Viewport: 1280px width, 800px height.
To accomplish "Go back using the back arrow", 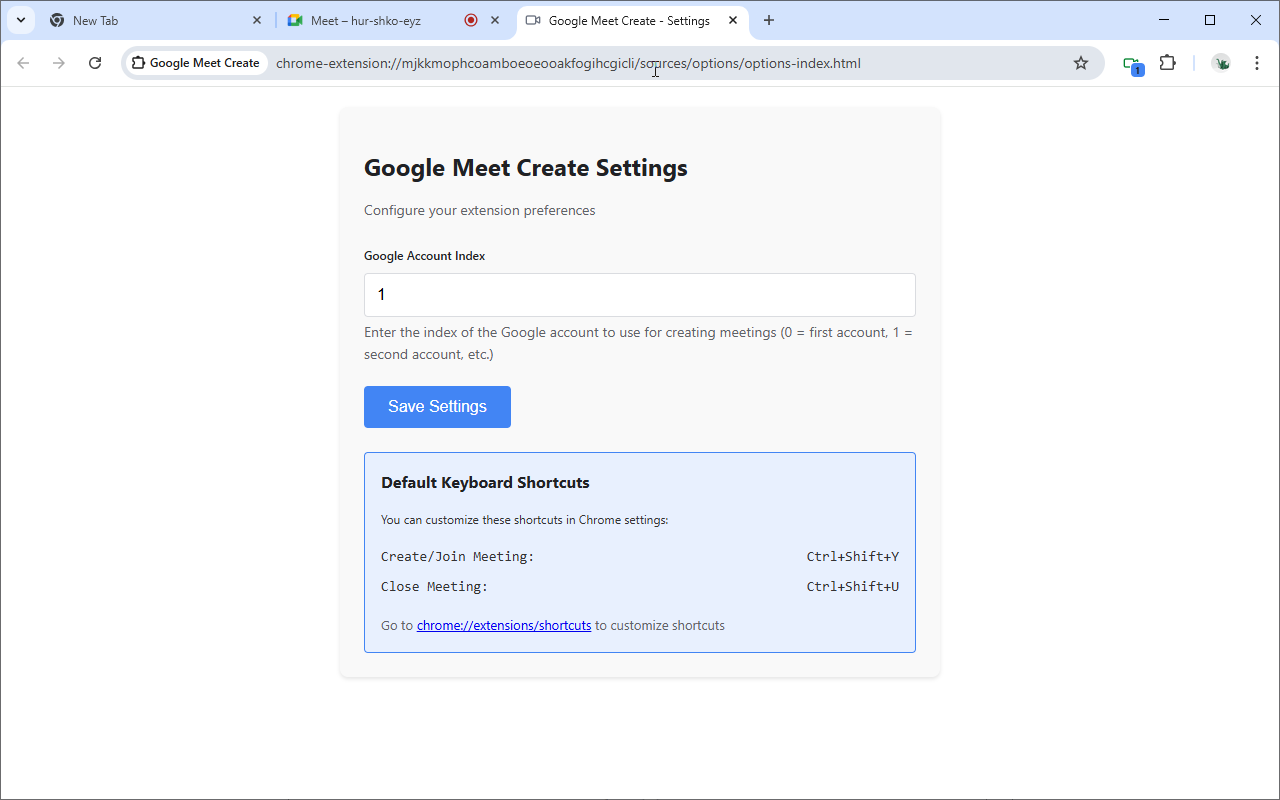I will tap(23, 63).
